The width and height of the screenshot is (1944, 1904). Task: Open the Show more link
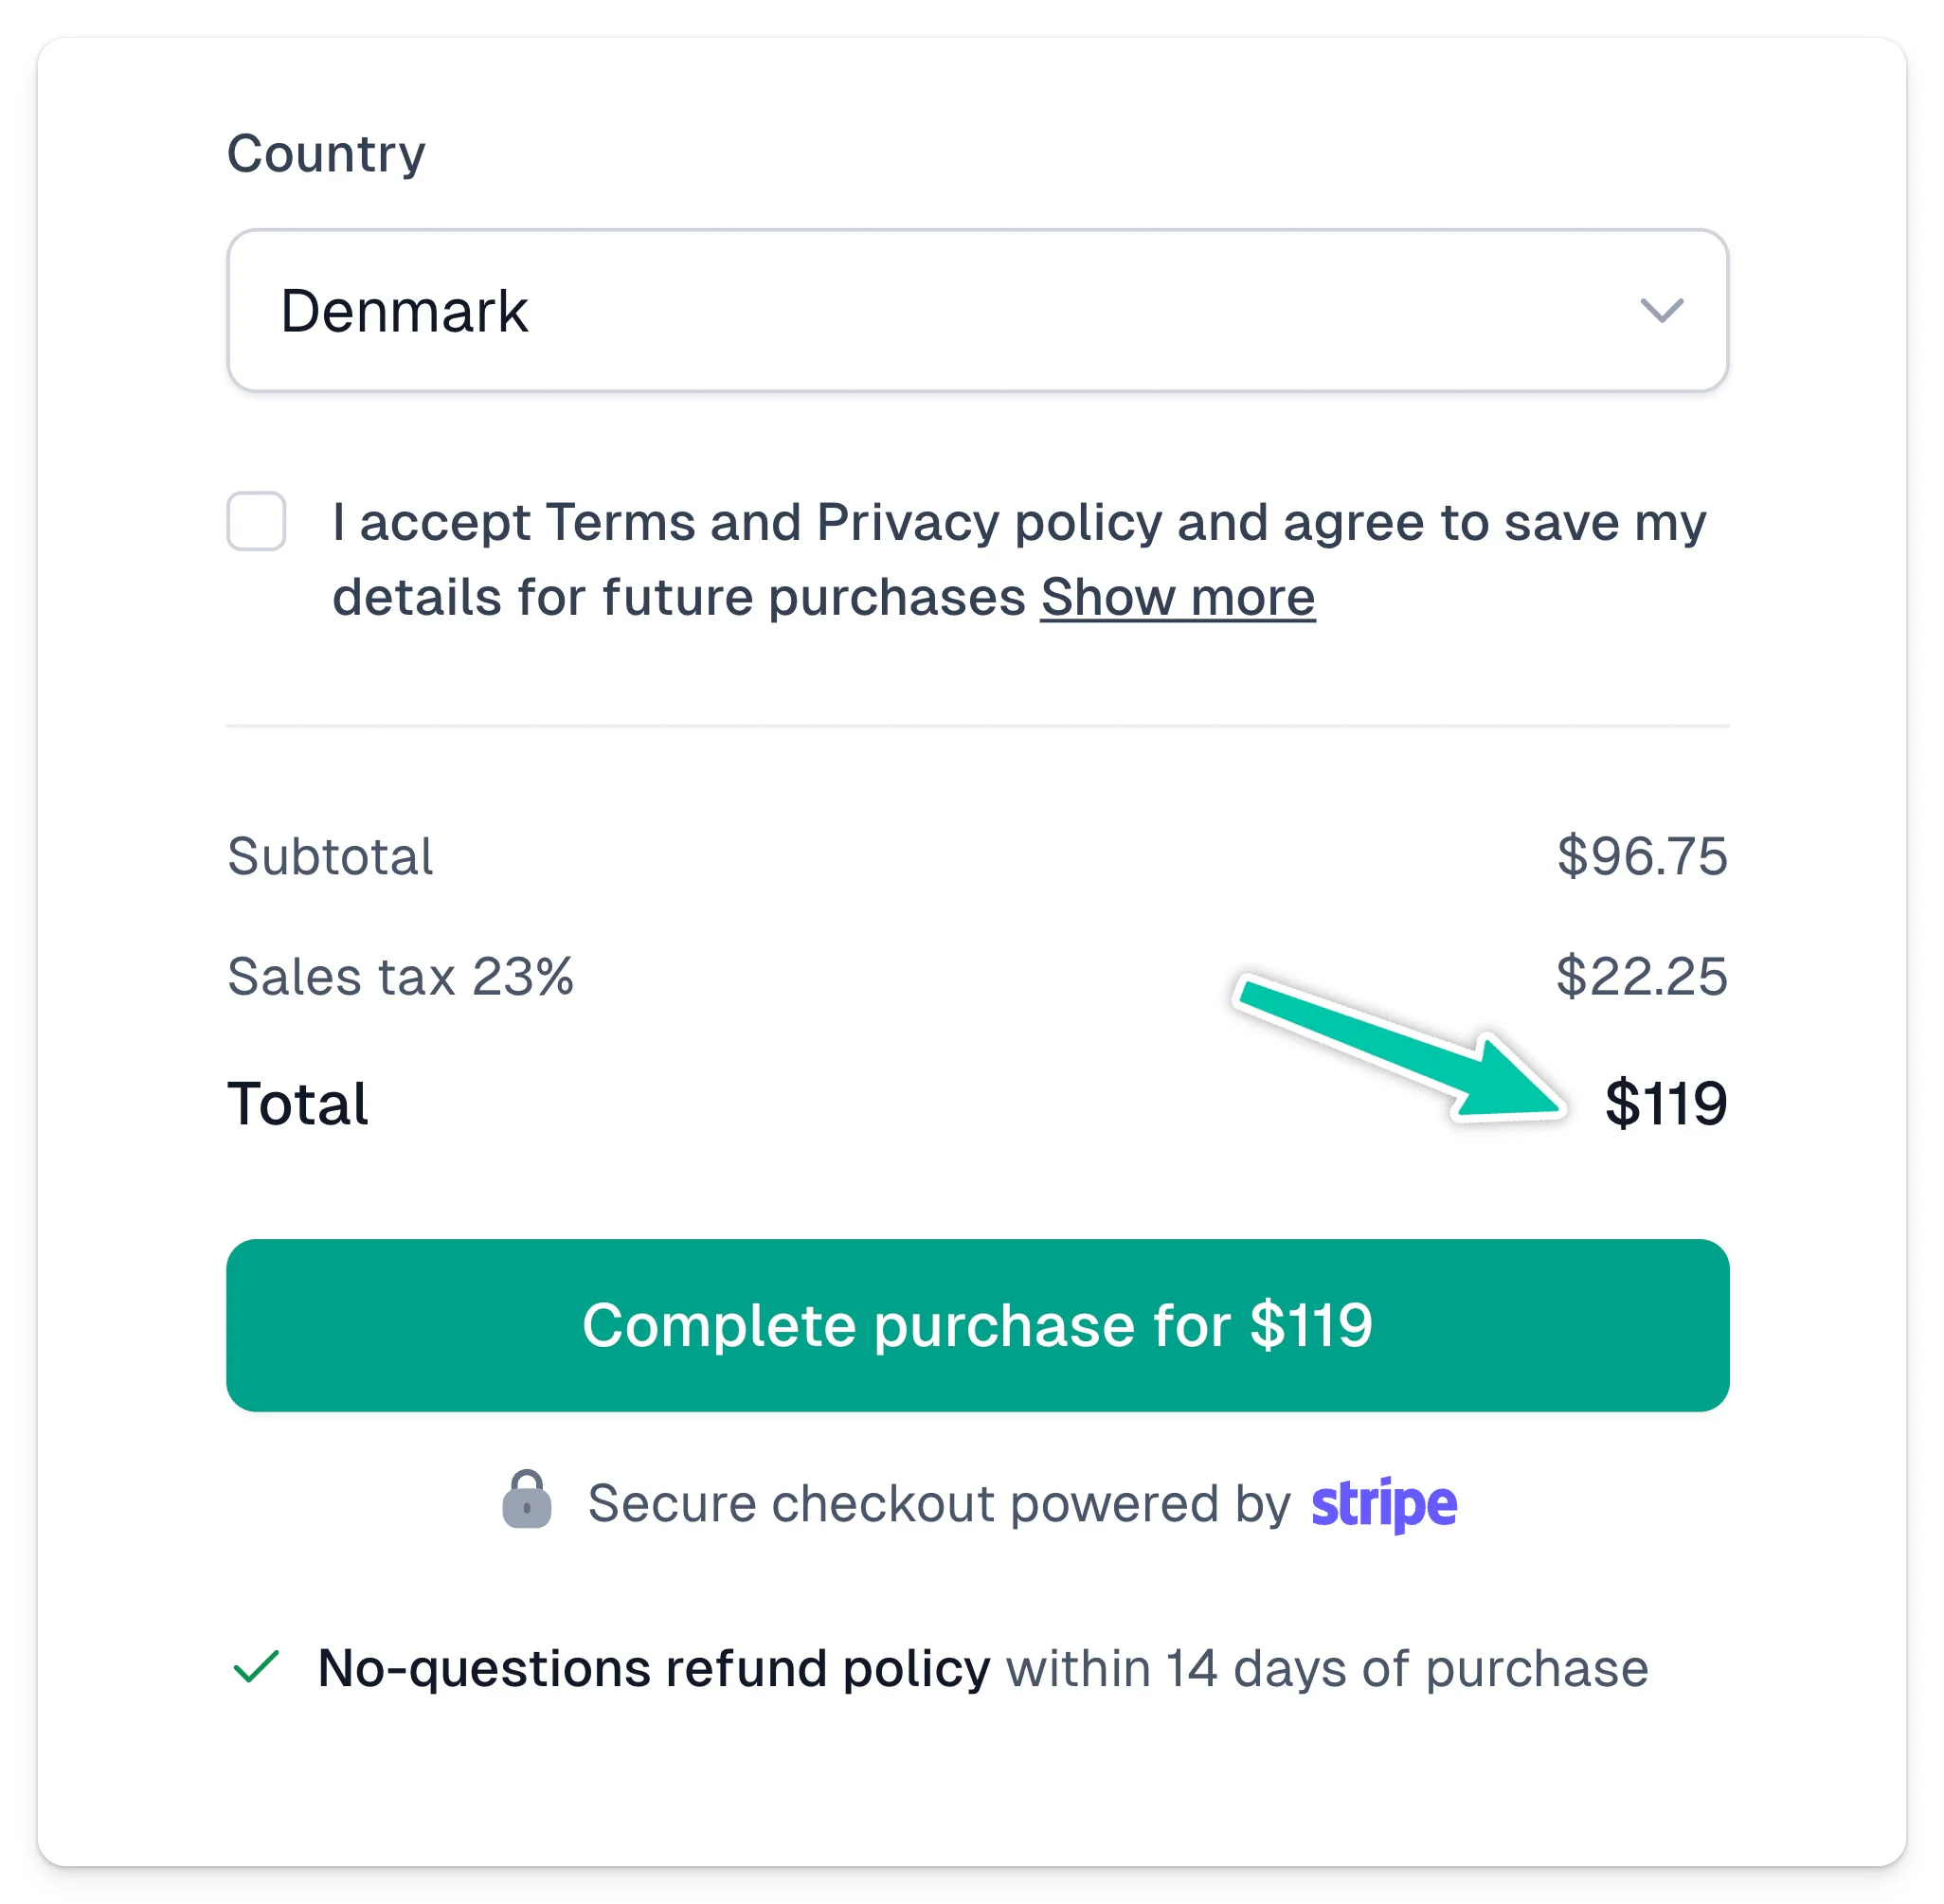(1177, 598)
